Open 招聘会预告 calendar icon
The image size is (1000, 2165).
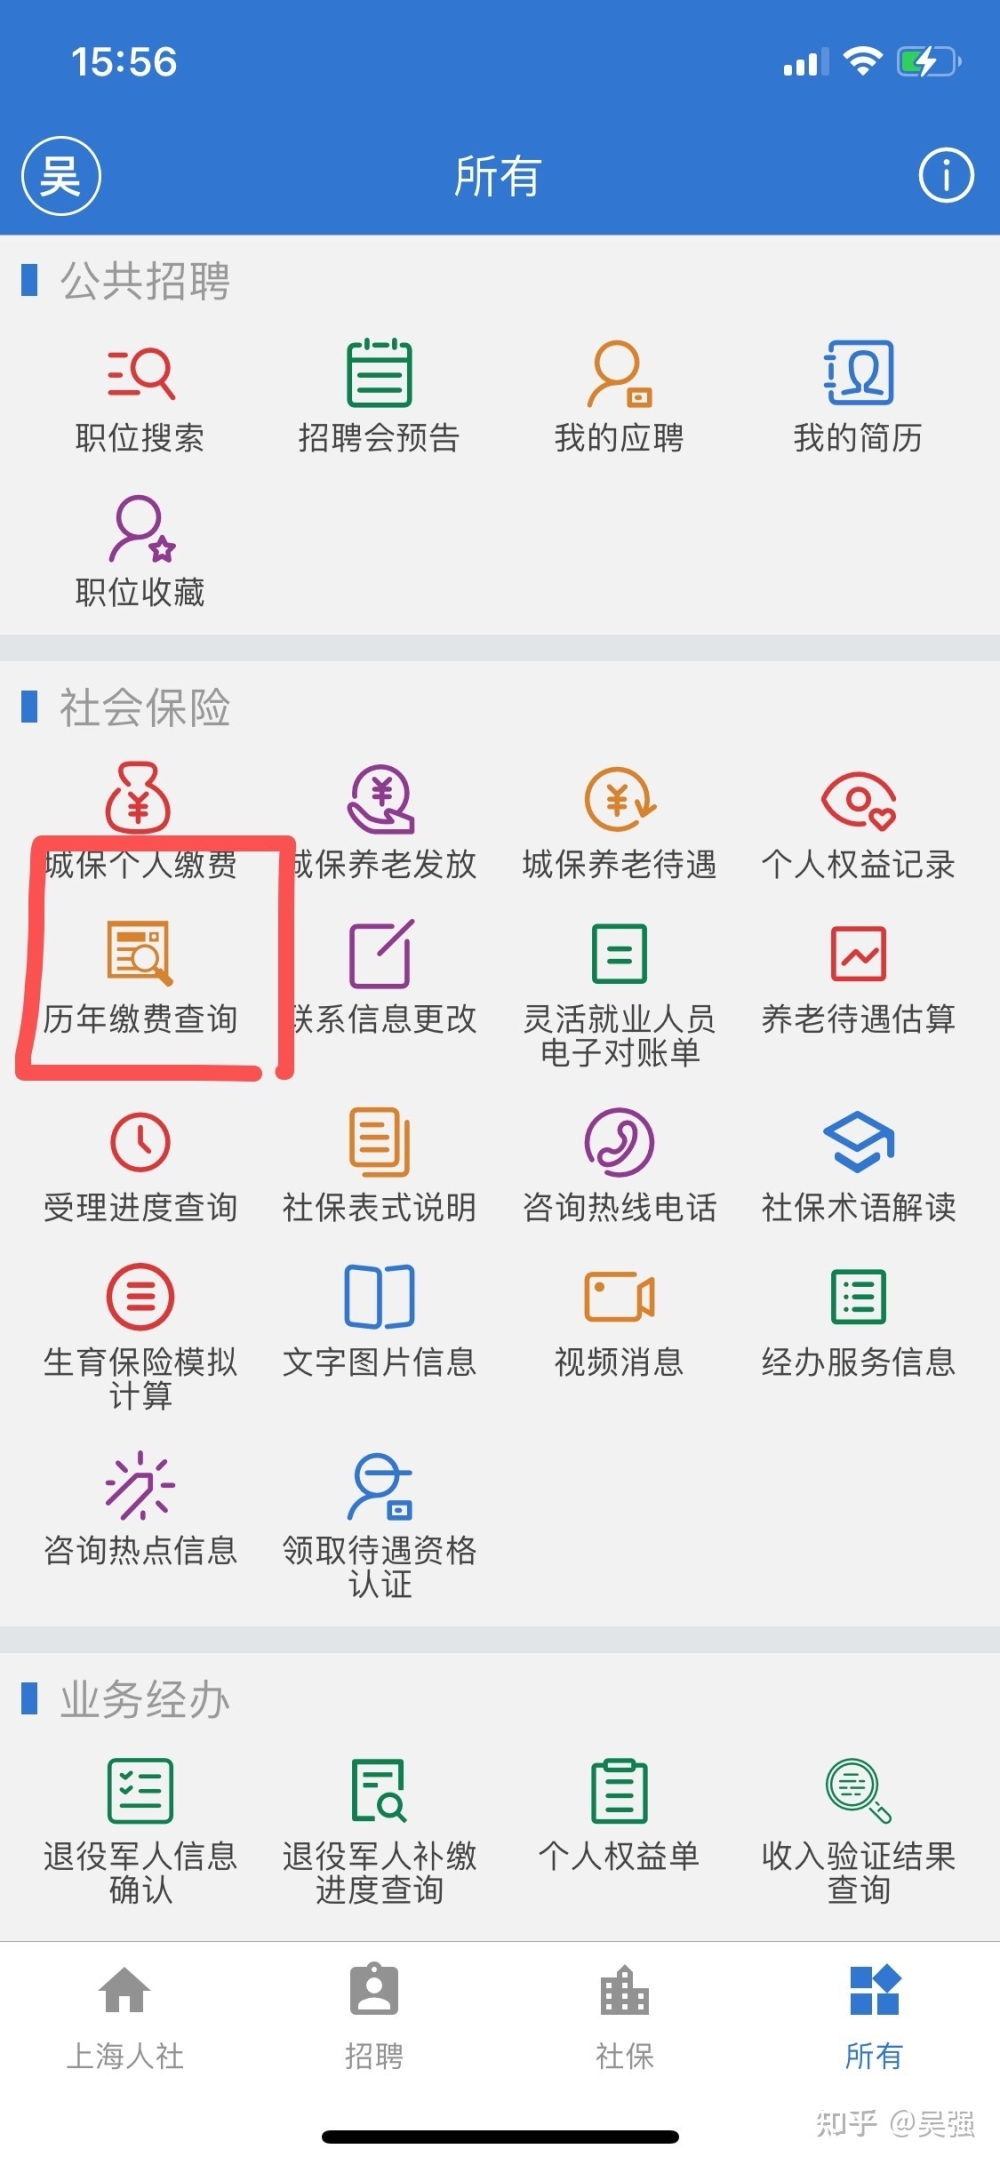click(x=379, y=372)
